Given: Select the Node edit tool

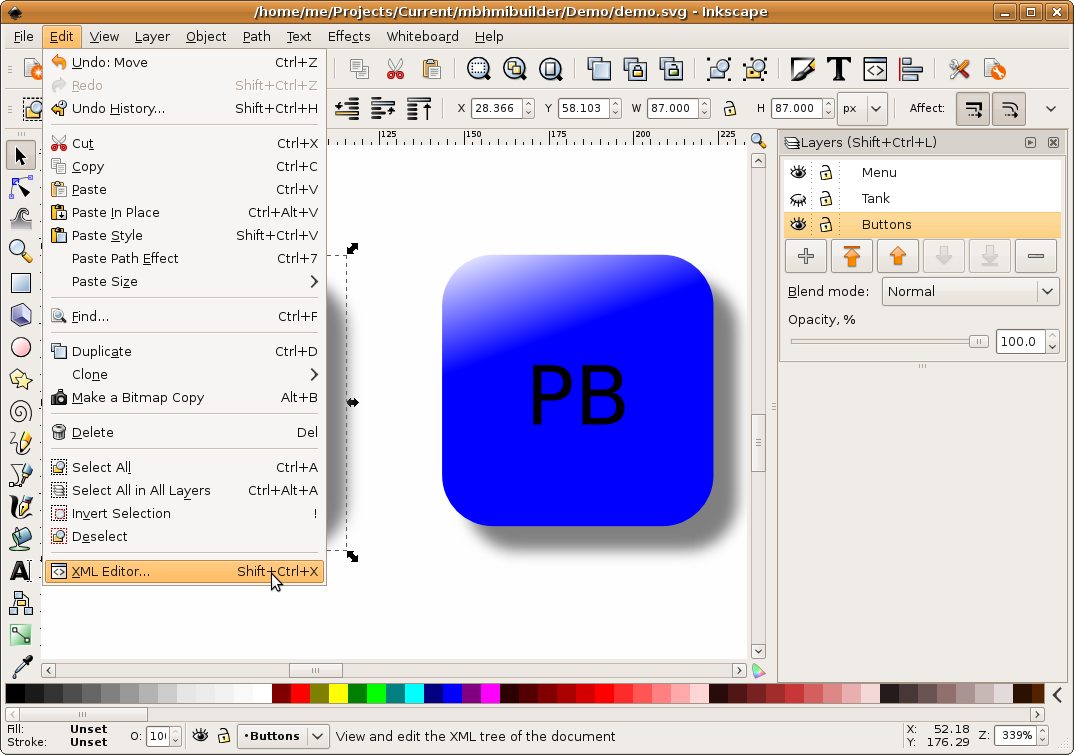Looking at the screenshot, I should pos(21,187).
